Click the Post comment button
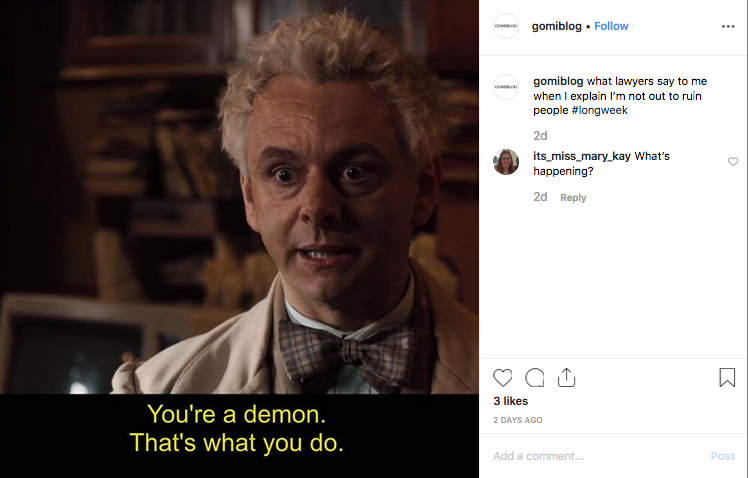 [722, 456]
